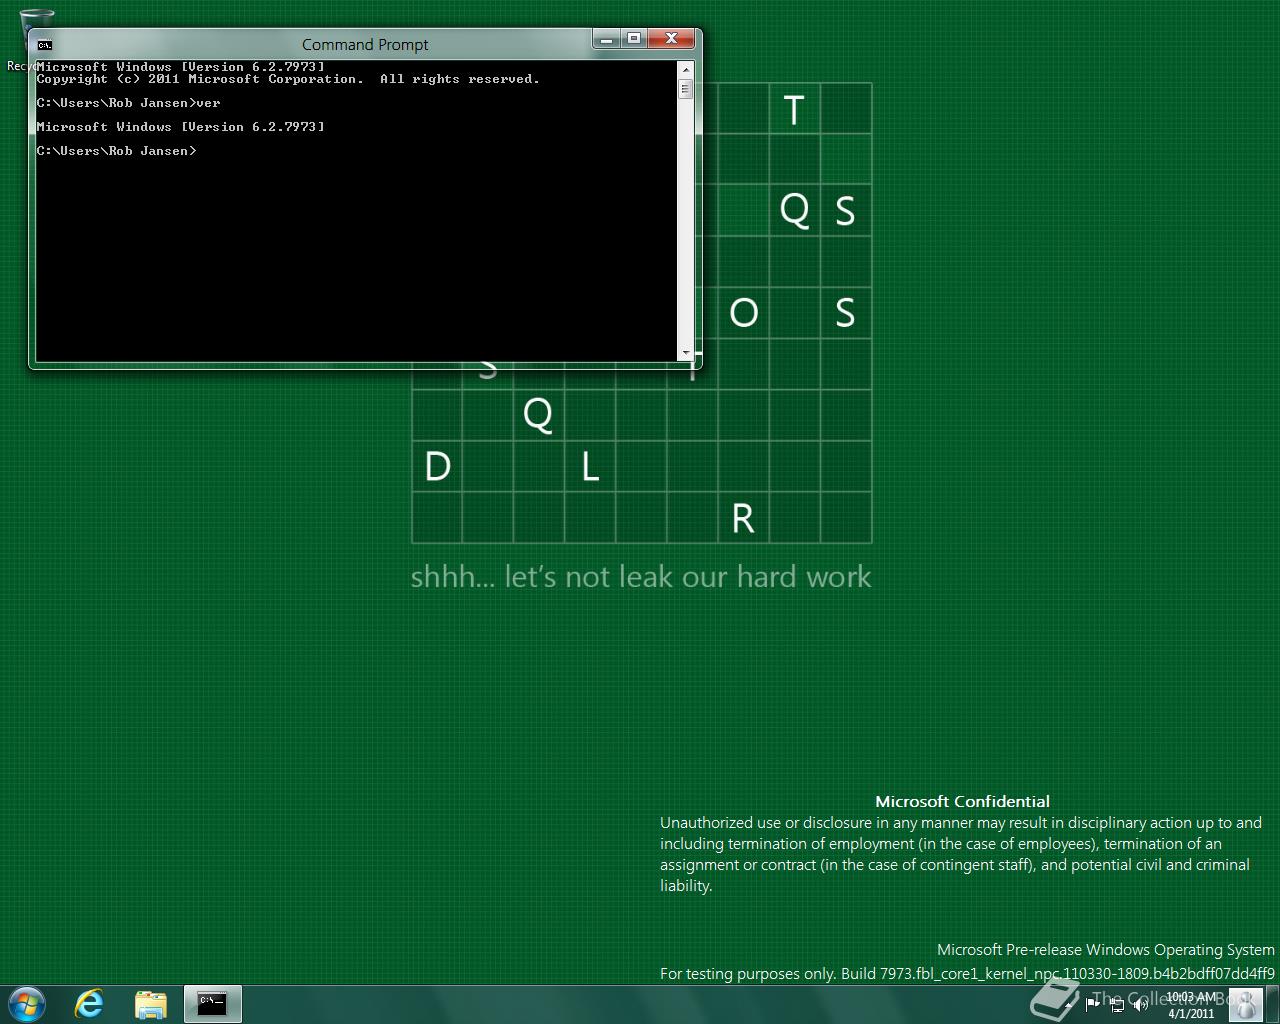
Task: Open the Command Prompt window system menu icon
Action: 44,45
